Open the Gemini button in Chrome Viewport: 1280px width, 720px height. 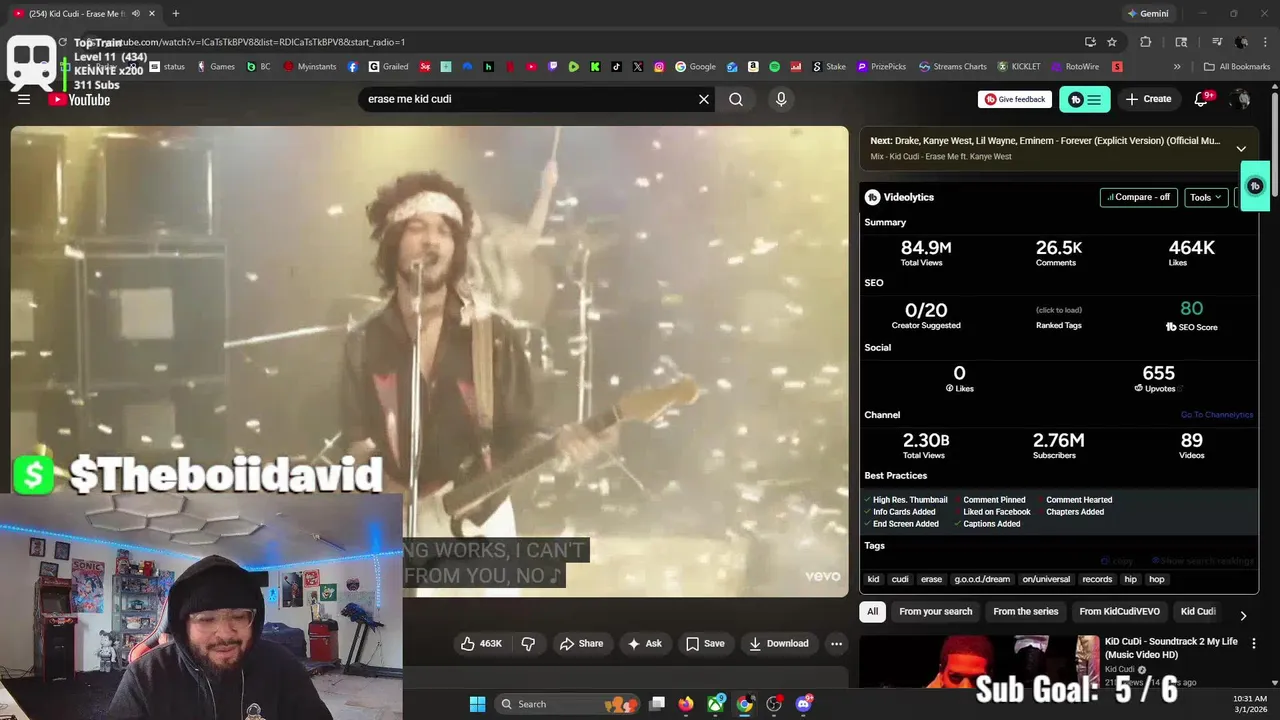(x=1148, y=14)
